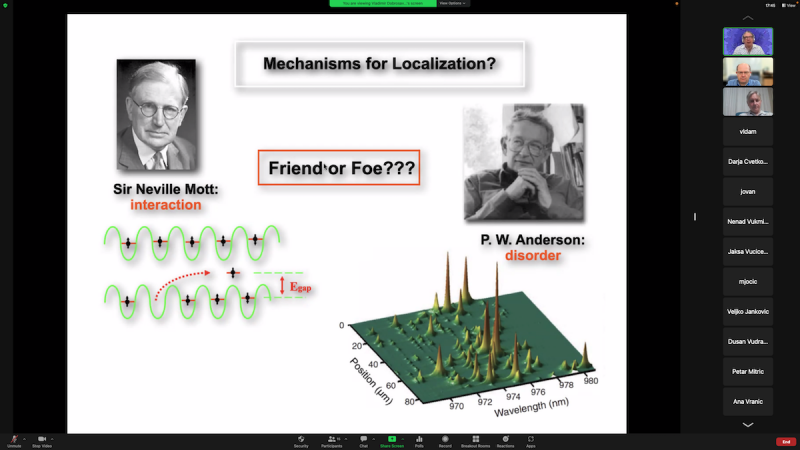The height and width of the screenshot is (450, 800).
Task: Click the red End meeting button
Action: [x=785, y=441]
